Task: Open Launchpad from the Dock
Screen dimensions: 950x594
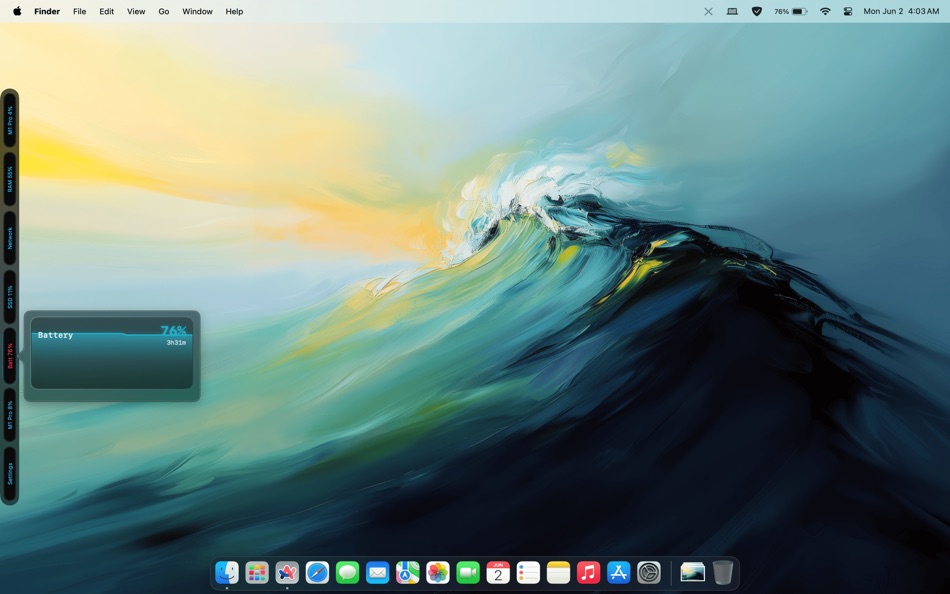Action: tap(257, 572)
